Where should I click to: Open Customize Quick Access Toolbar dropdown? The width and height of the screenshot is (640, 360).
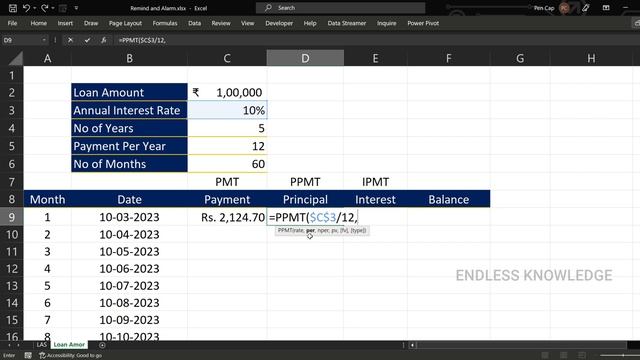tap(76, 8)
